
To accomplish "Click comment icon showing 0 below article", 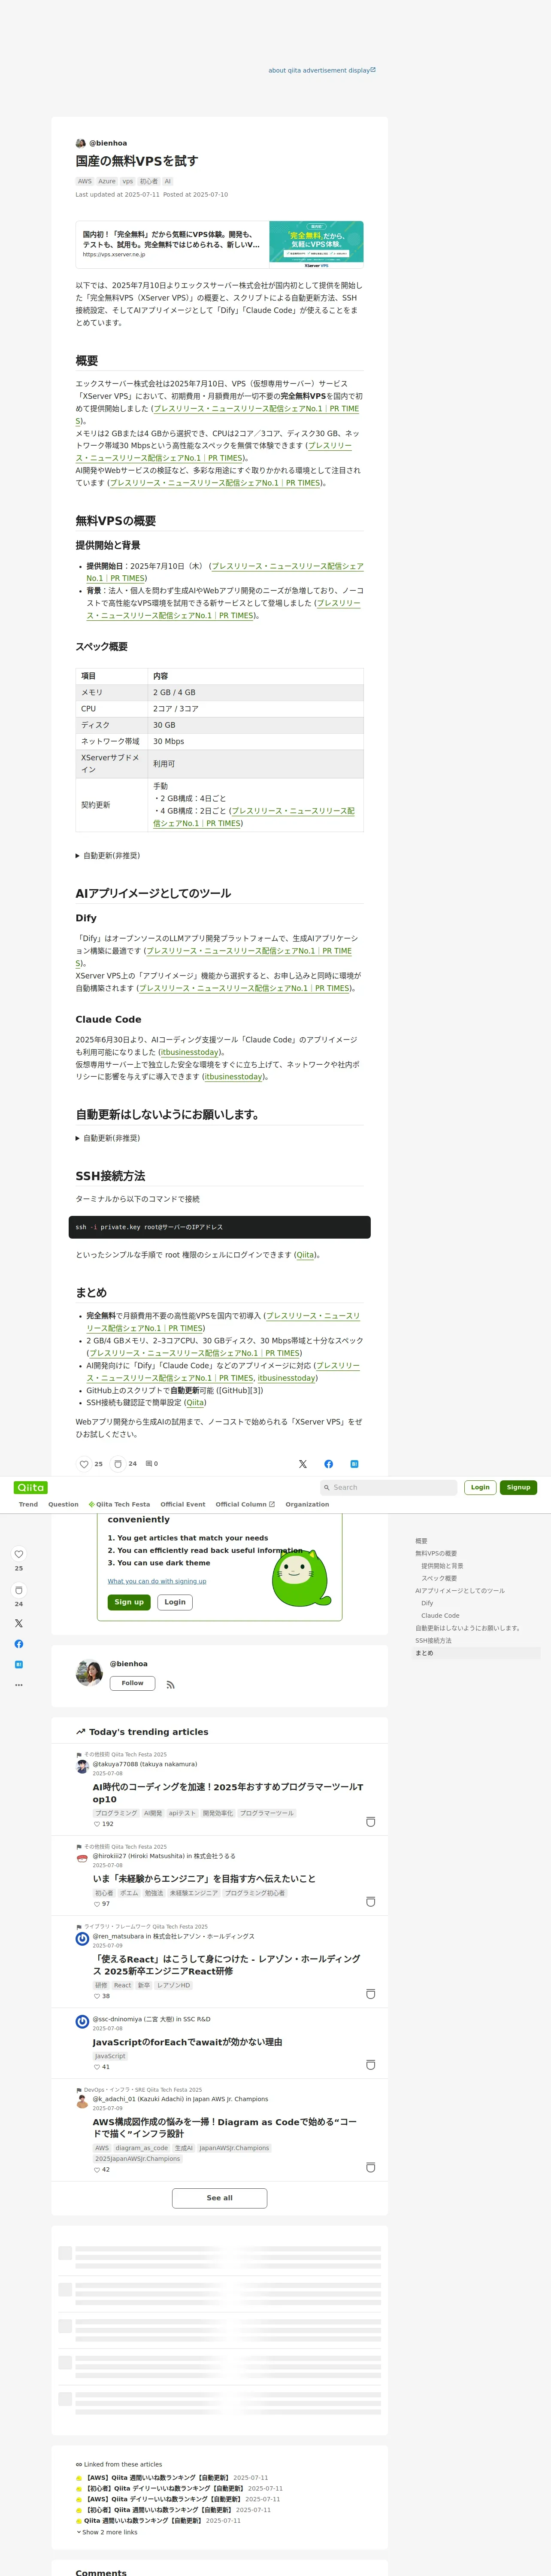I will (x=149, y=1464).
